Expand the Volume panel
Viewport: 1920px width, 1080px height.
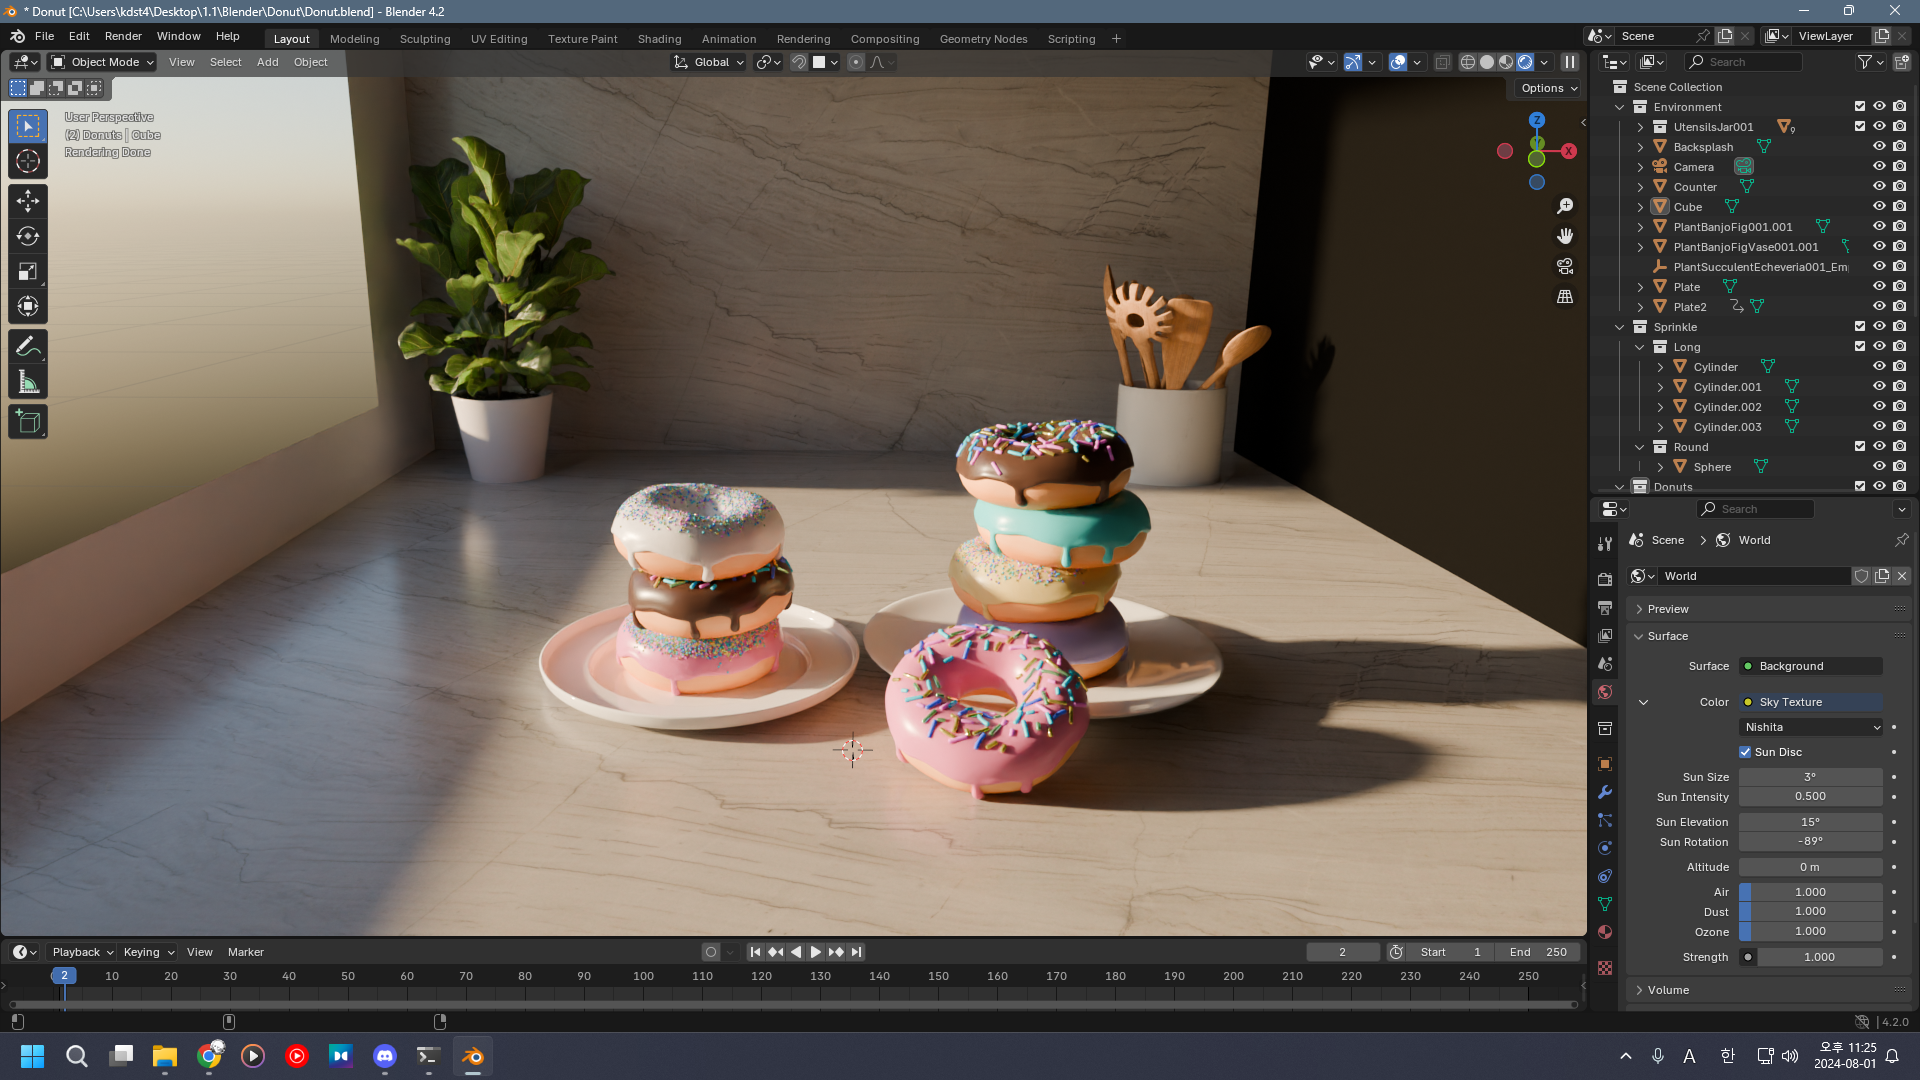1668,990
